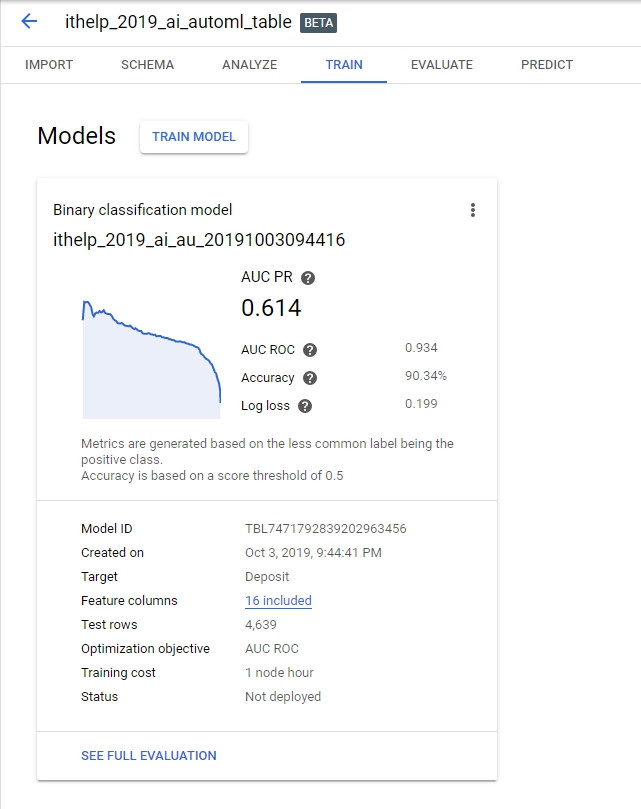Image resolution: width=641 pixels, height=809 pixels.
Task: Show help for AUC PR metric
Action: pyautogui.click(x=308, y=278)
